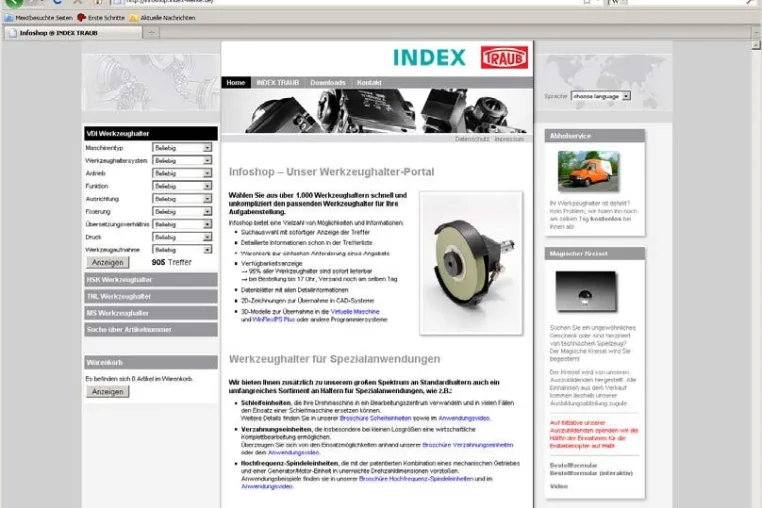Collapse the VDI Werkzeughalter section header

point(151,133)
